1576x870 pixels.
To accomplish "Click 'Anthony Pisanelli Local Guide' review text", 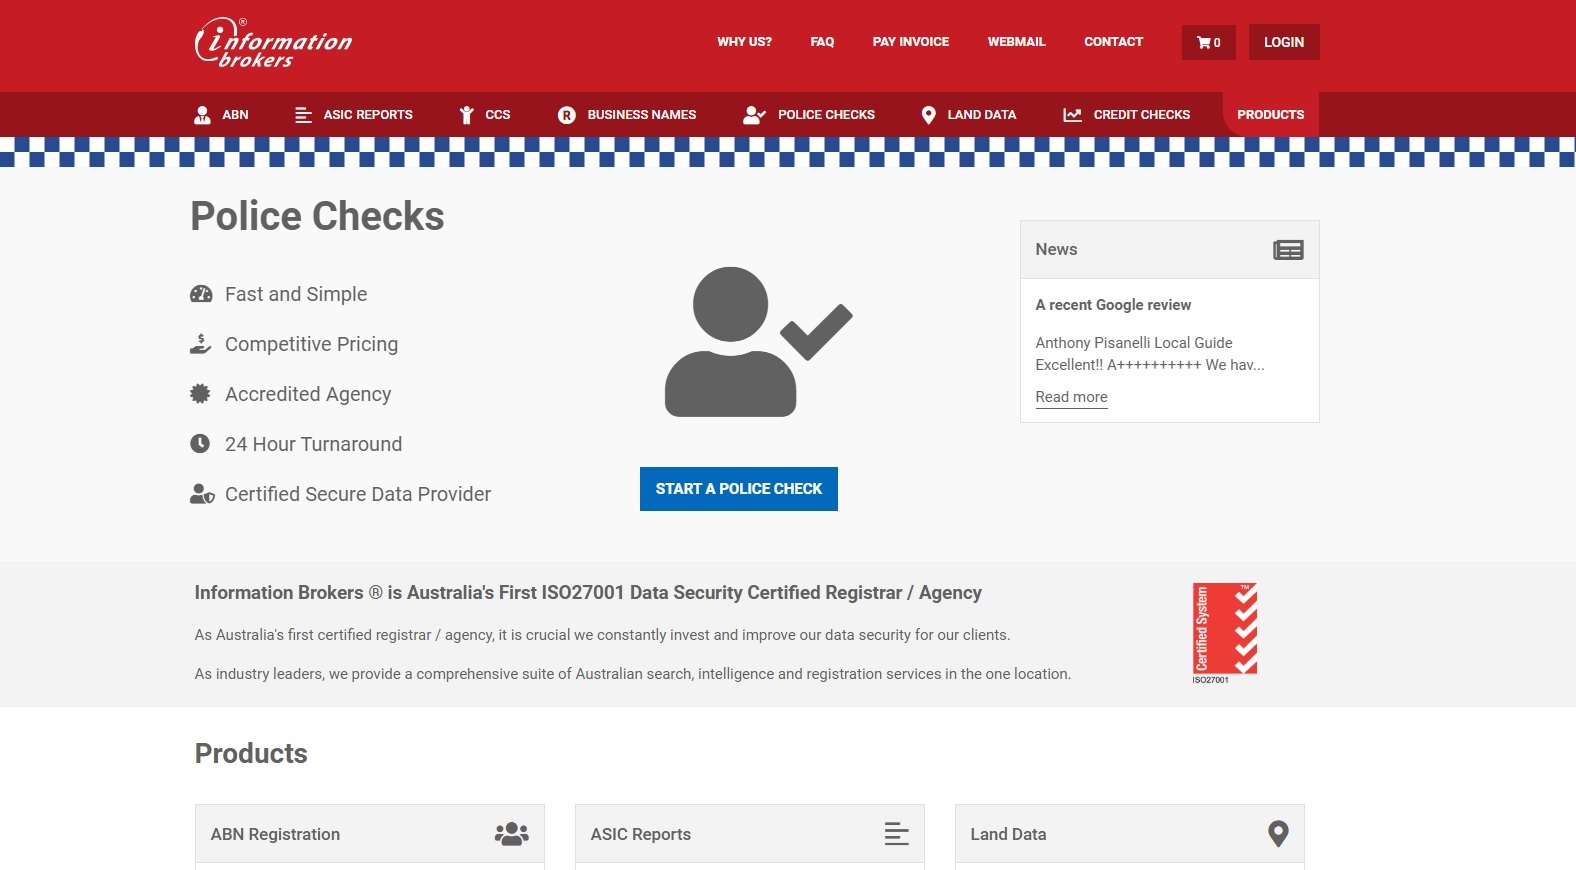I will pyautogui.click(x=1134, y=343).
